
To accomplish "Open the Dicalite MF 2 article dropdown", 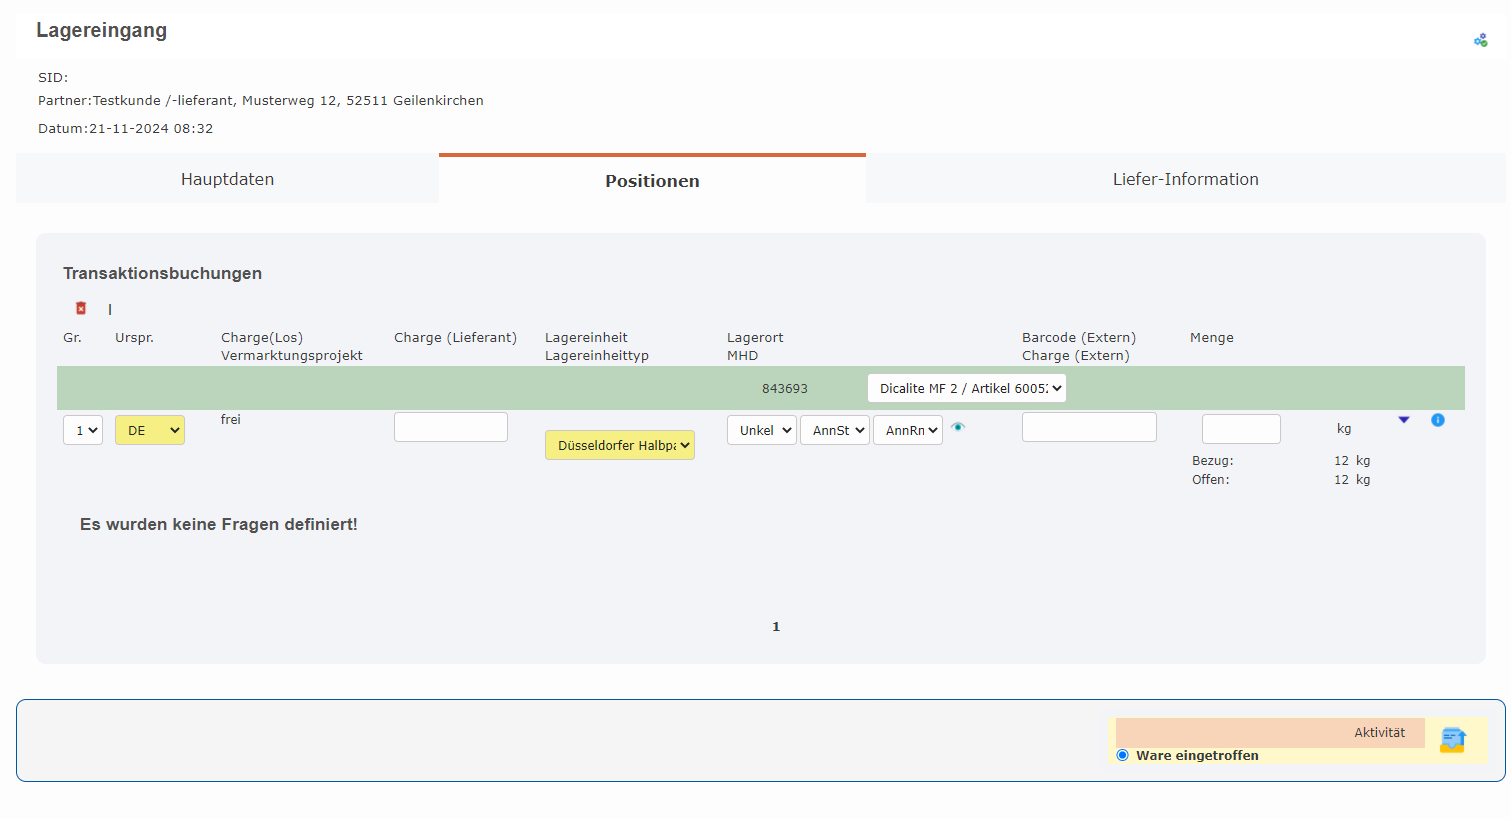I will (x=966, y=388).
